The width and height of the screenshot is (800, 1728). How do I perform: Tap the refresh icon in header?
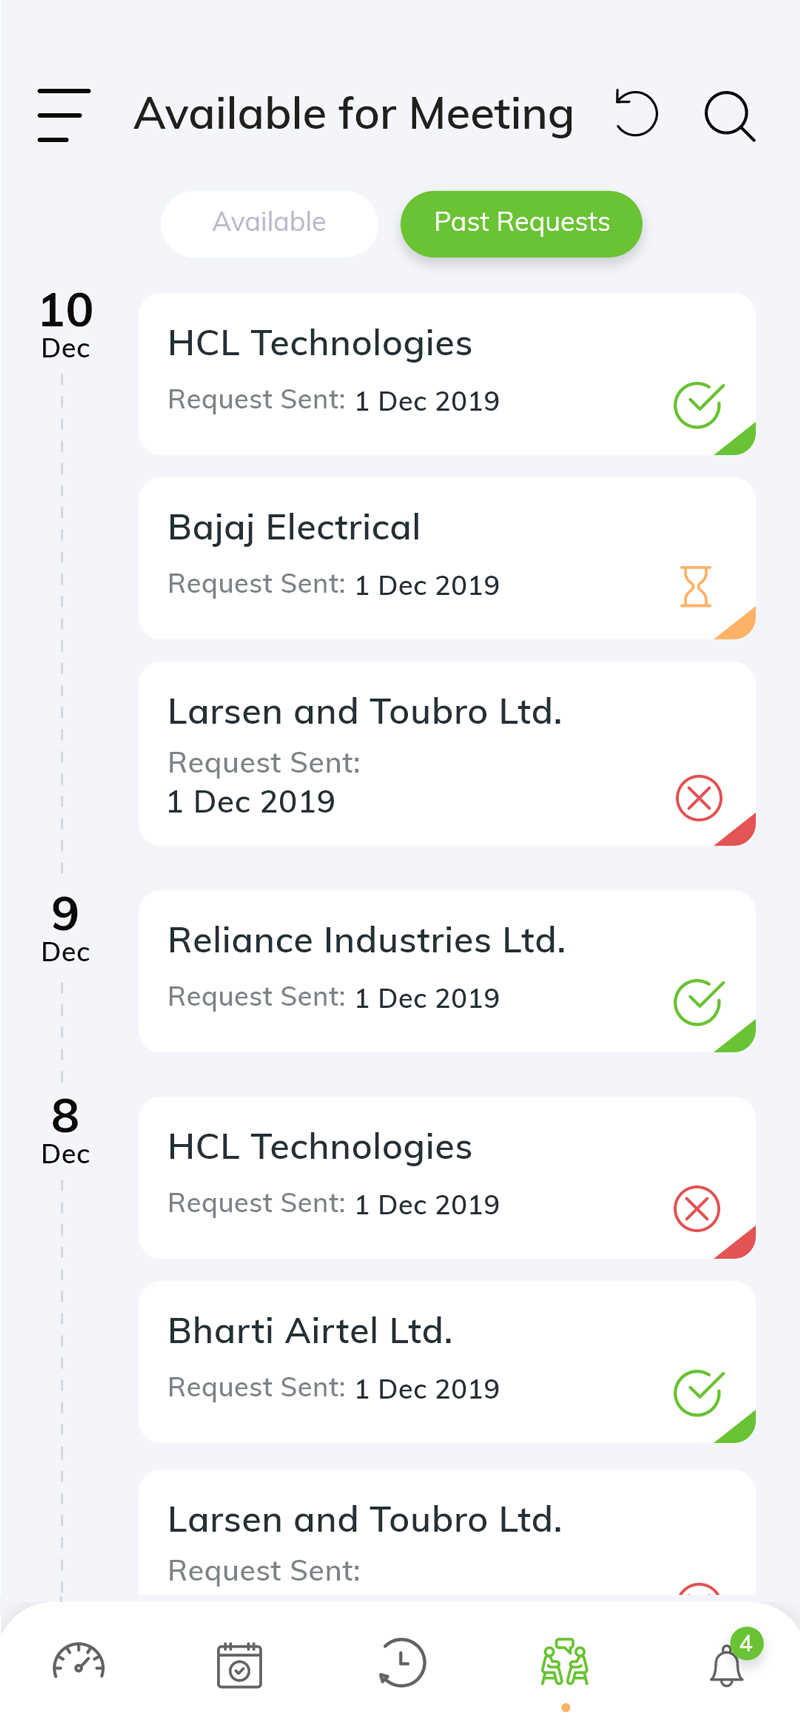[636, 113]
